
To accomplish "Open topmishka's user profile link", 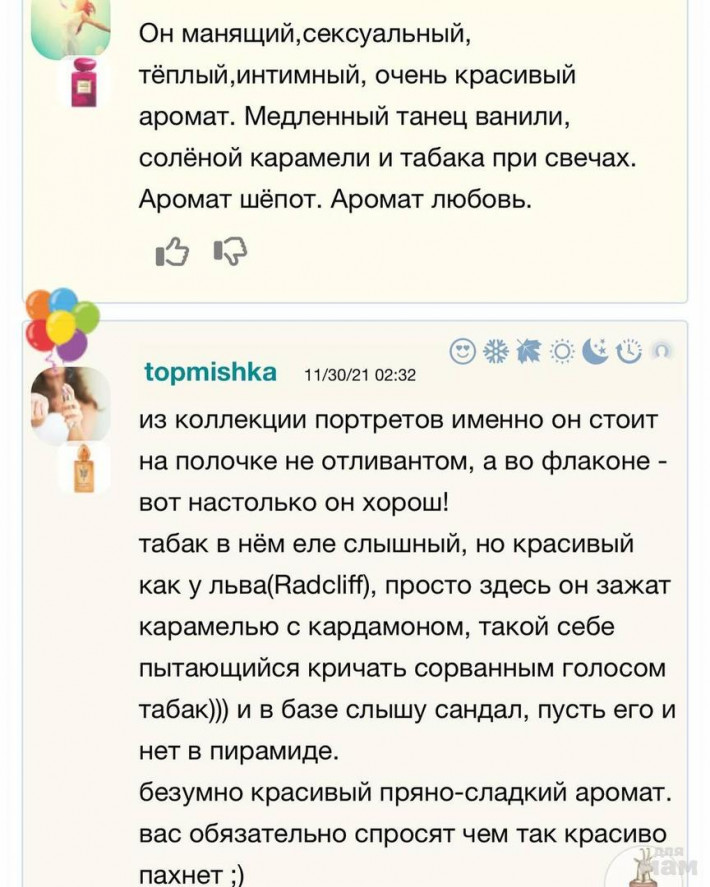I will [210, 372].
